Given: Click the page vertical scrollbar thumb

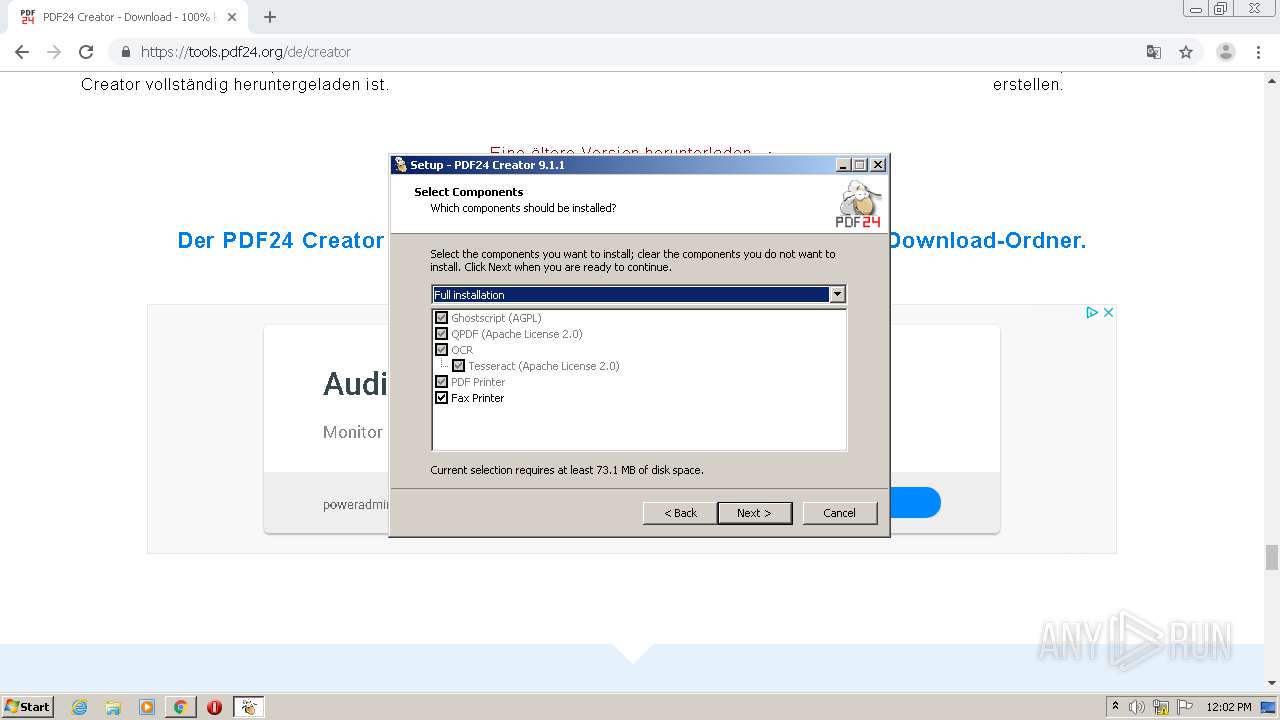Looking at the screenshot, I should 1272,557.
